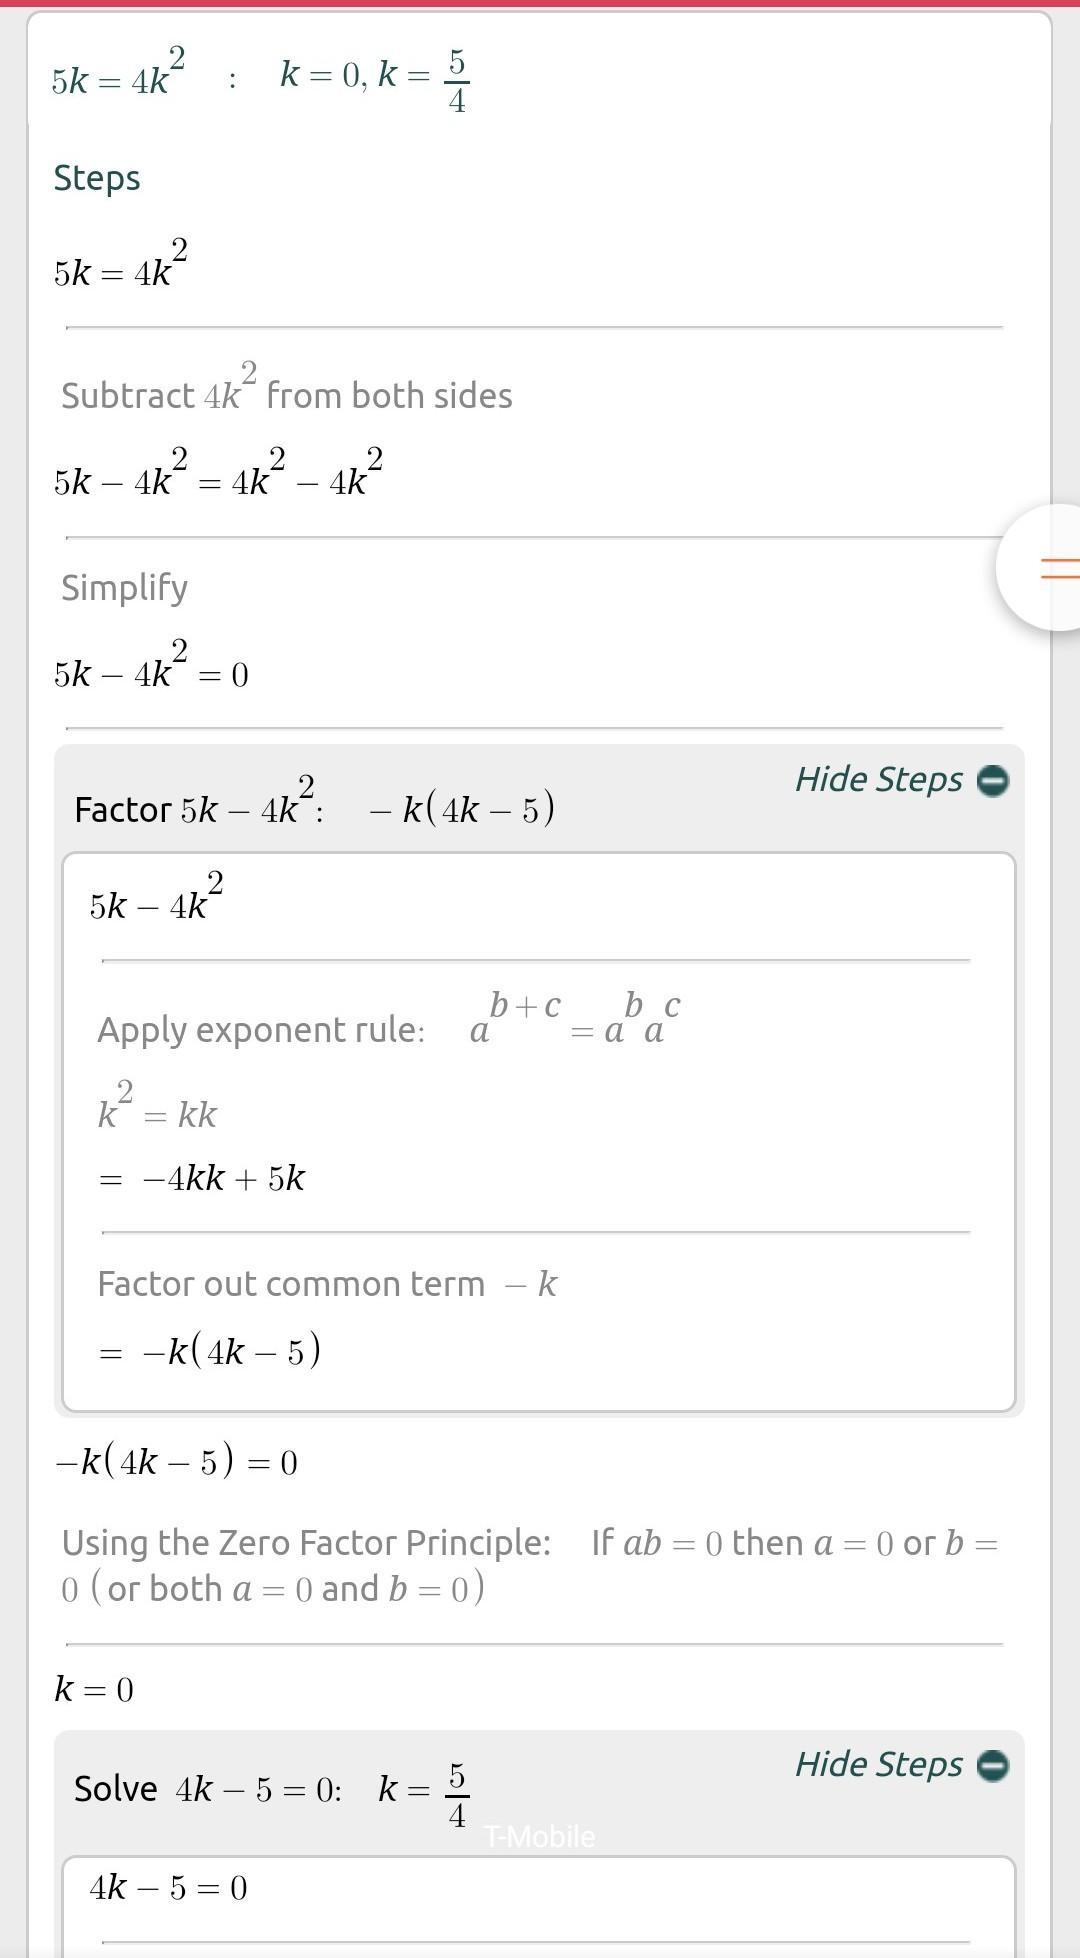1080x1958 pixels.
Task: Click "Subtract 4k² from both sides" step
Action: click(x=286, y=394)
